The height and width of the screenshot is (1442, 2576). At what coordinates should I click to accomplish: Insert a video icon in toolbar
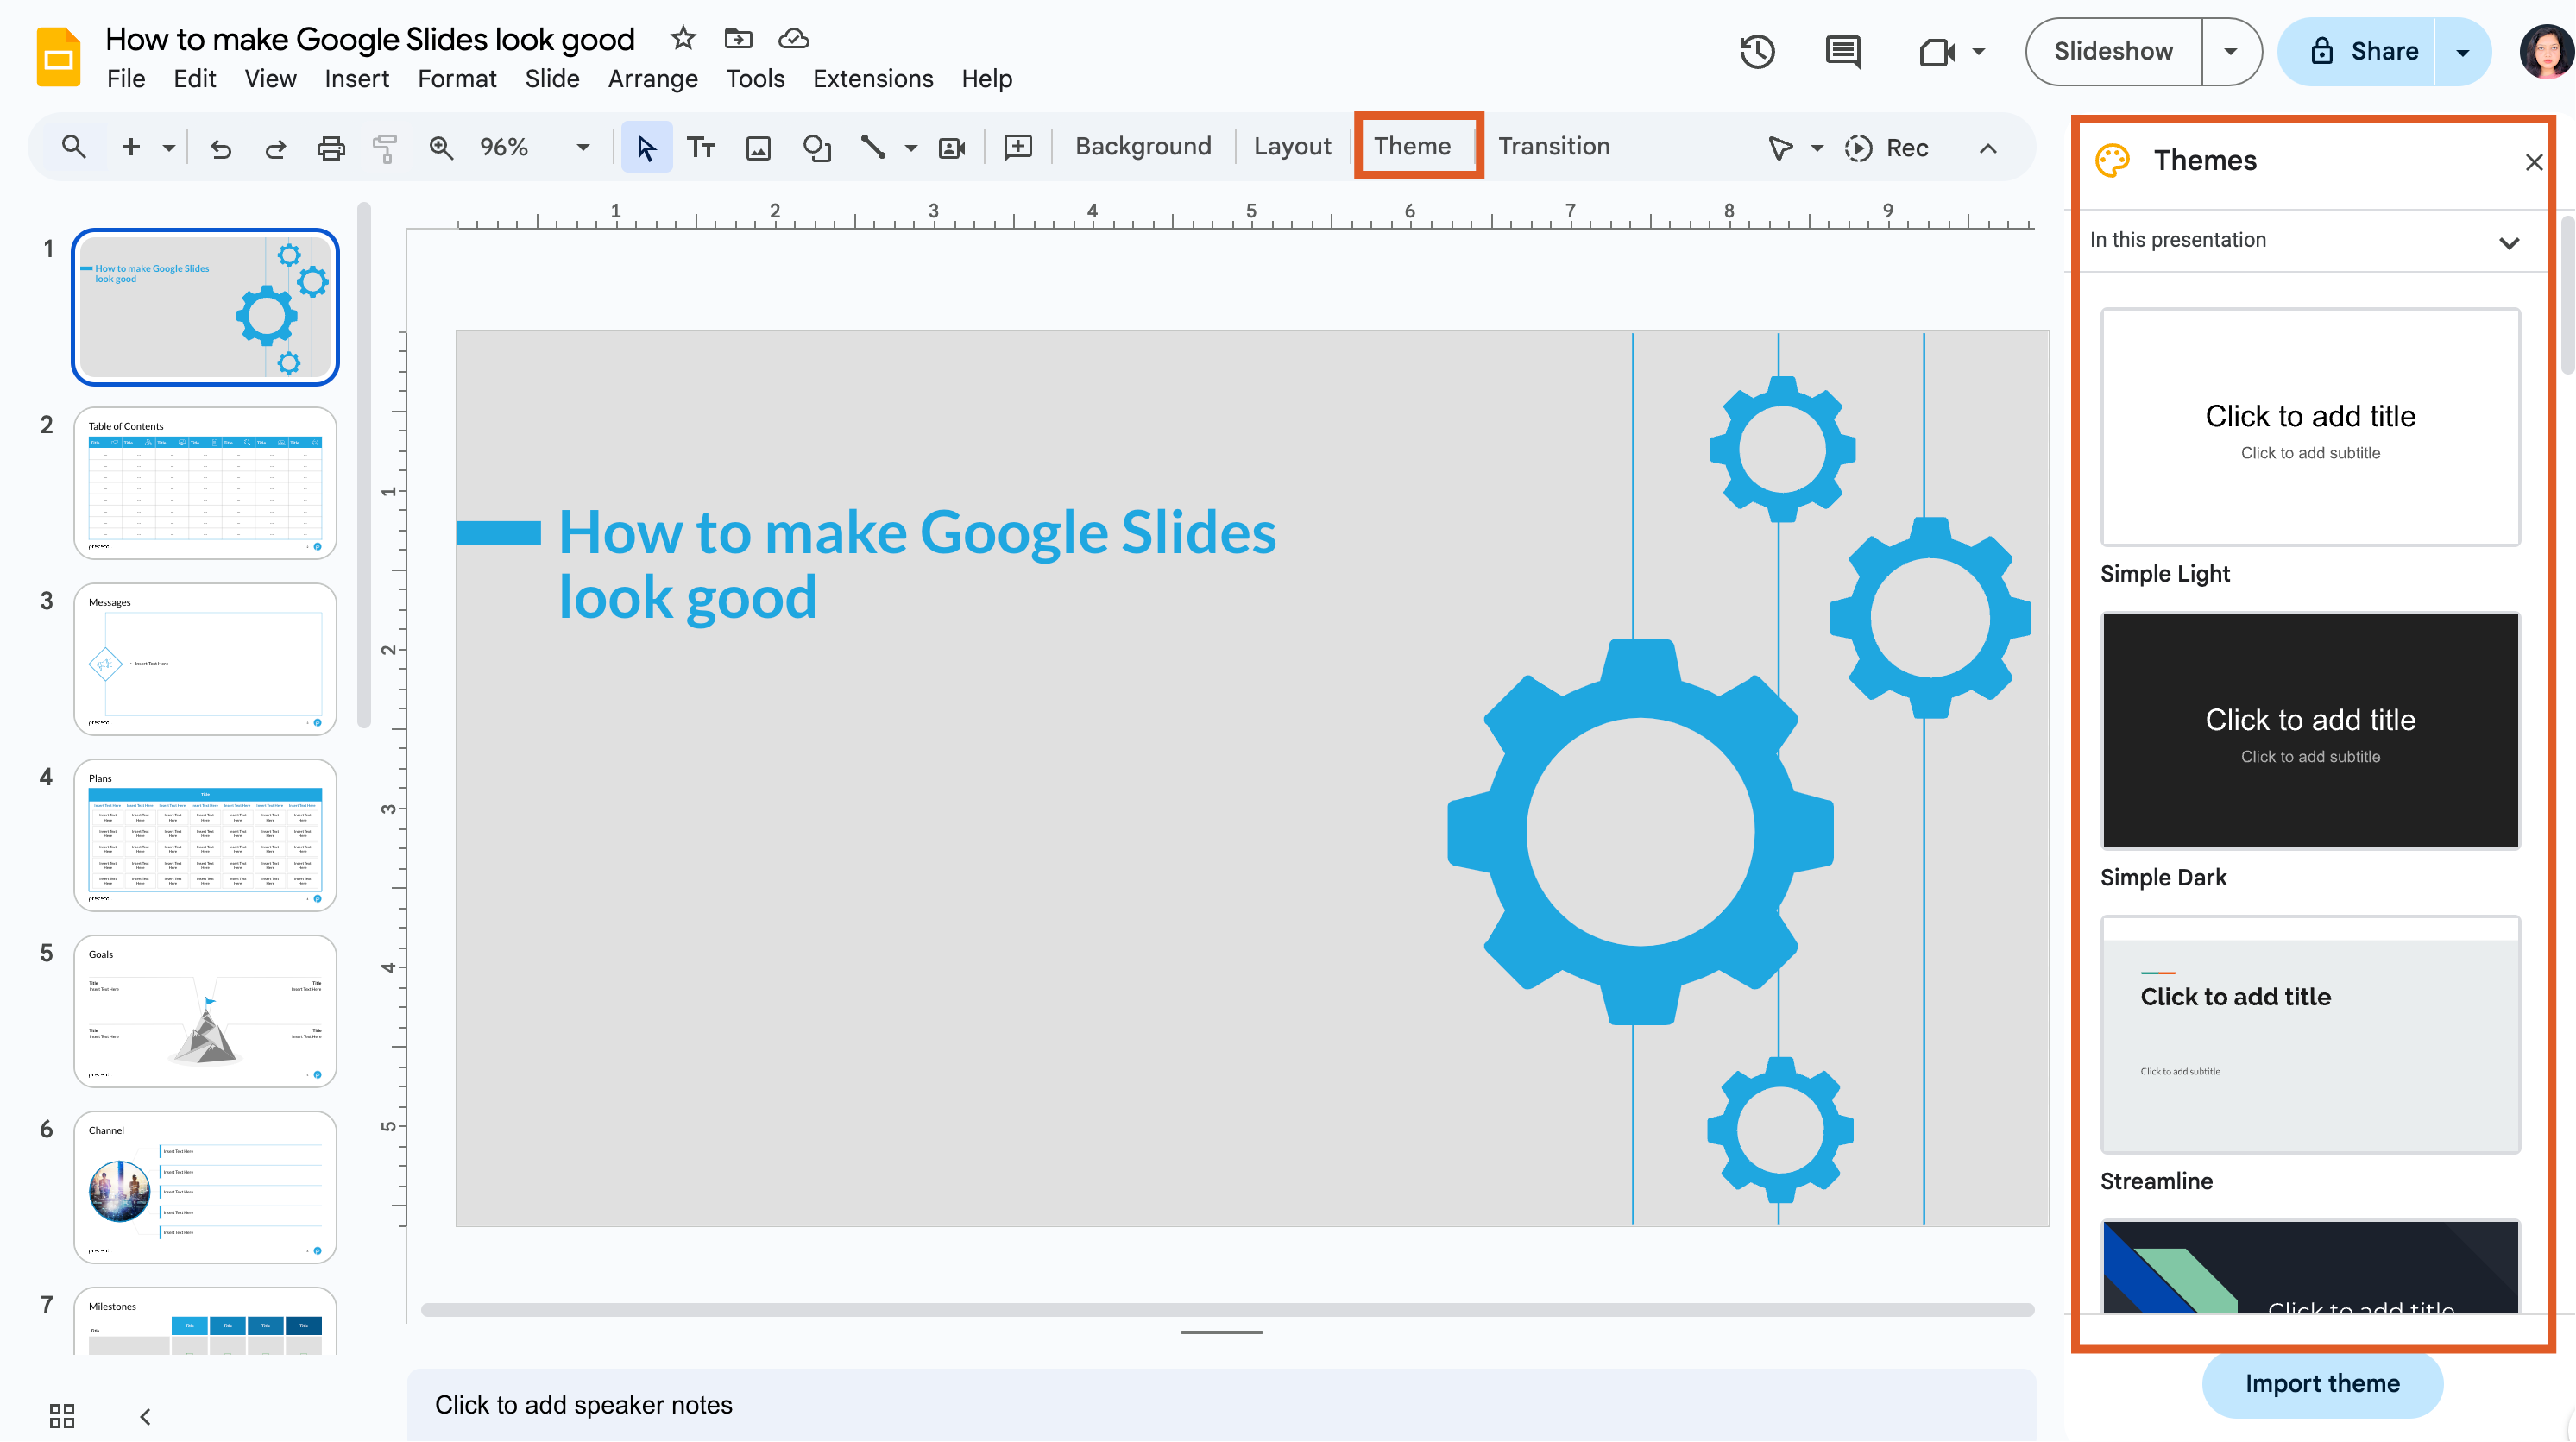click(x=952, y=148)
